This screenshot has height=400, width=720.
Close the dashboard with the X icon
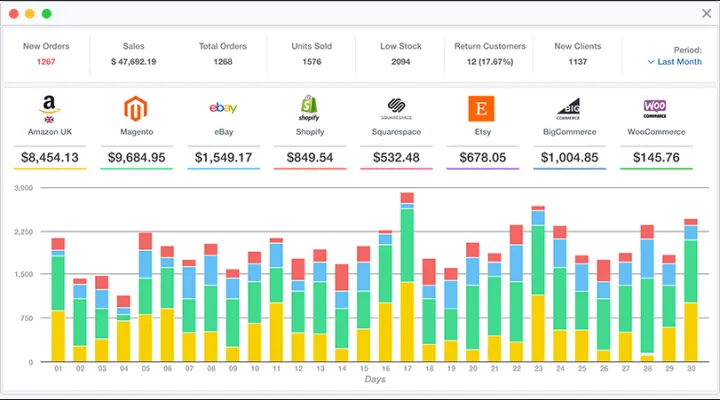tap(706, 13)
